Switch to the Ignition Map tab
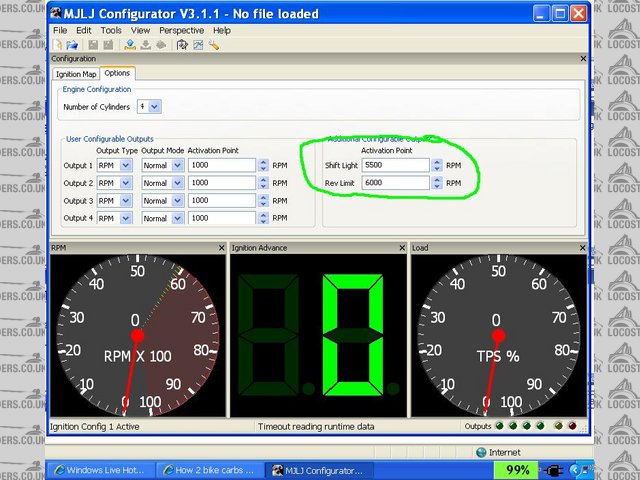640x480 pixels. pyautogui.click(x=76, y=73)
